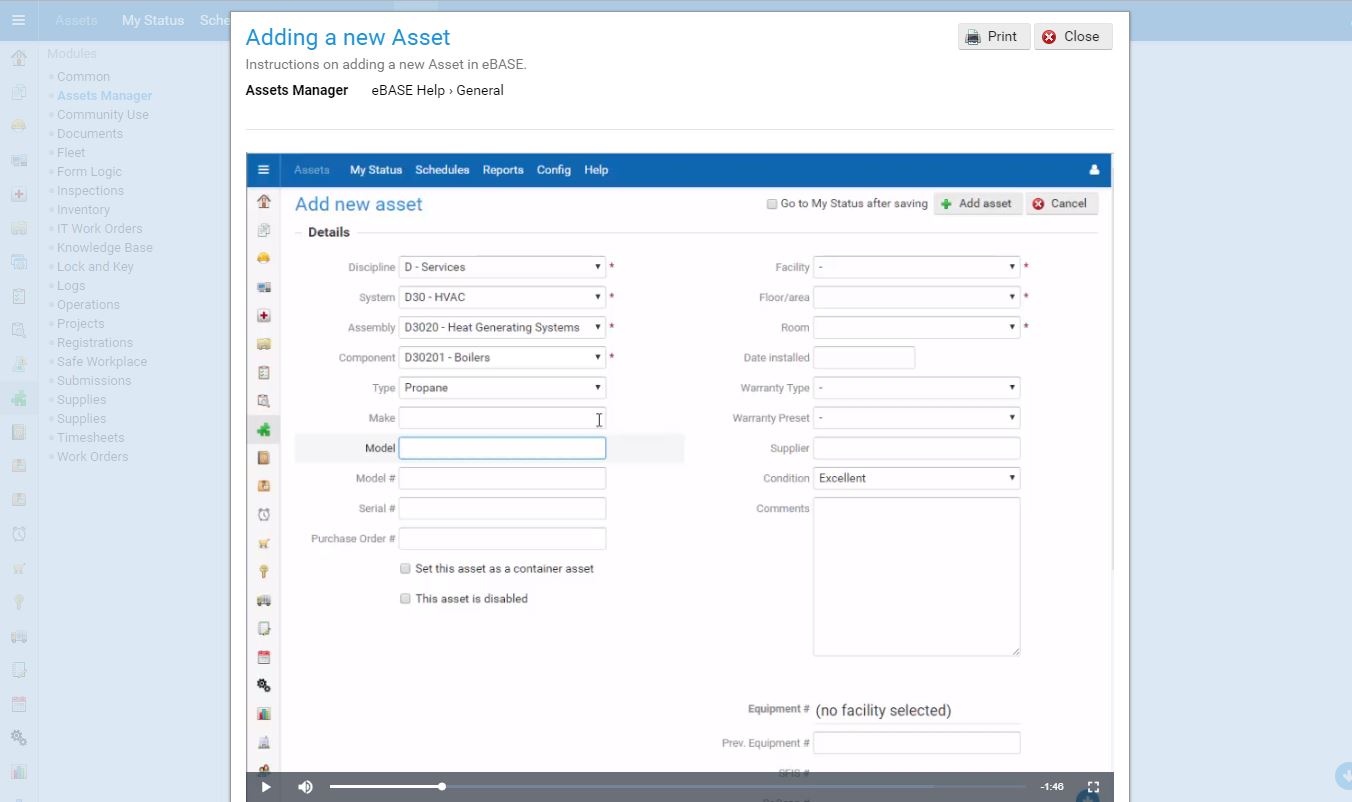This screenshot has height=802, width=1352.
Task: Open the Floor/area dropdown
Action: coord(917,297)
